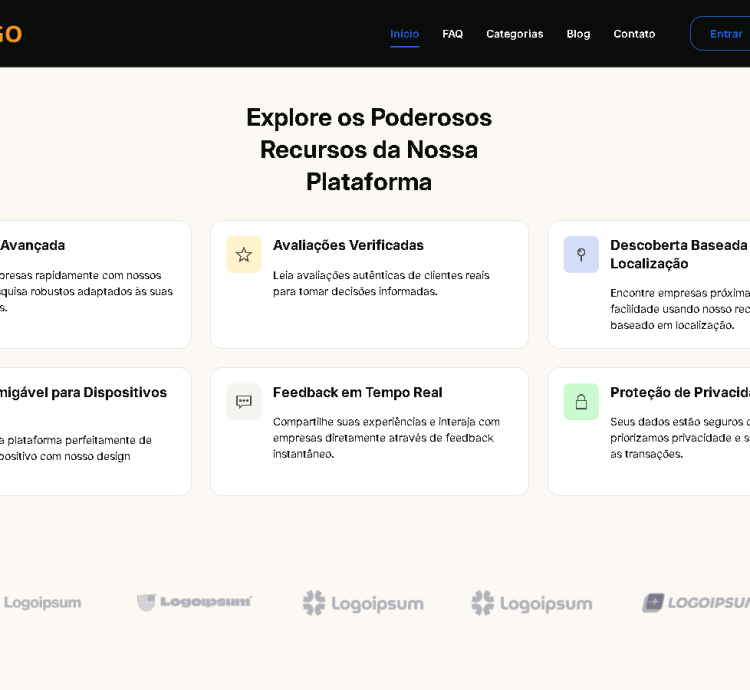Click the orange site logo in header
Screen dimensions: 750x690
tap(10, 34)
